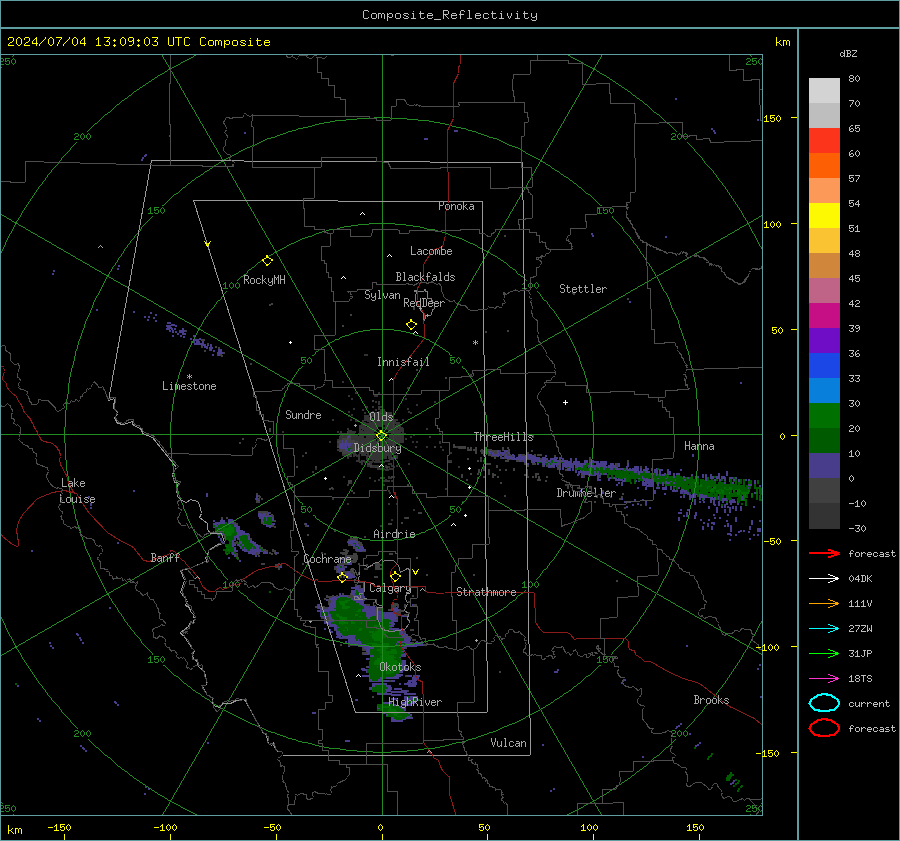Click the Didsbury label
The width and height of the screenshot is (900, 841).
point(377,448)
